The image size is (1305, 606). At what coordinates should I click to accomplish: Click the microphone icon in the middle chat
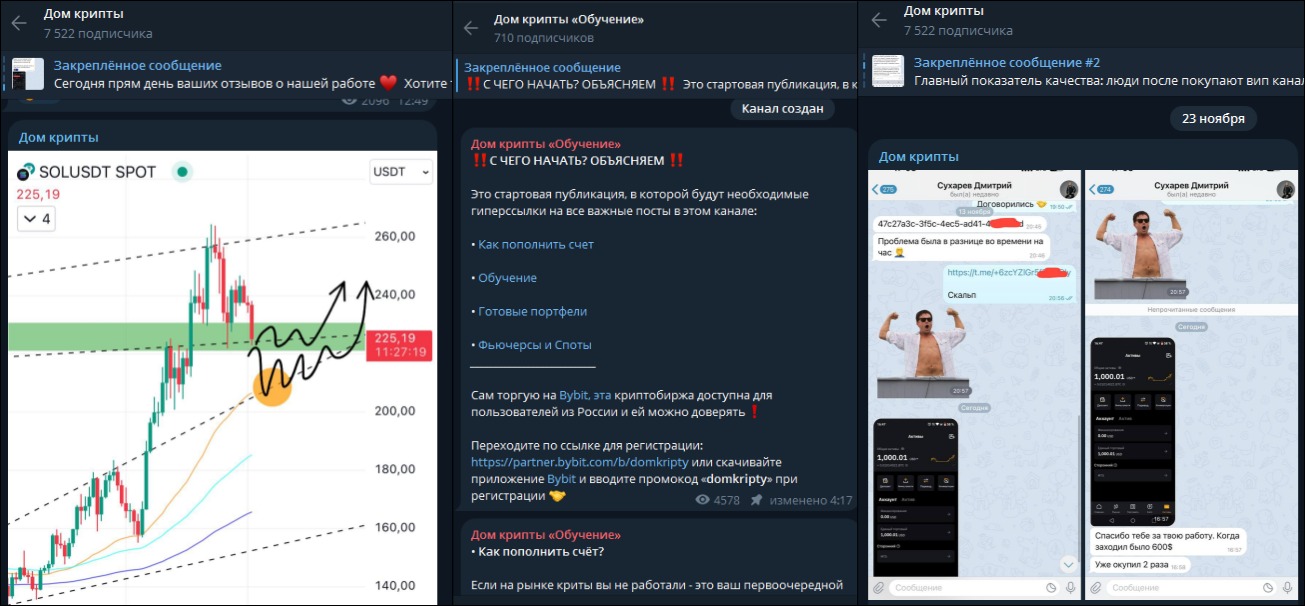(x=1071, y=588)
